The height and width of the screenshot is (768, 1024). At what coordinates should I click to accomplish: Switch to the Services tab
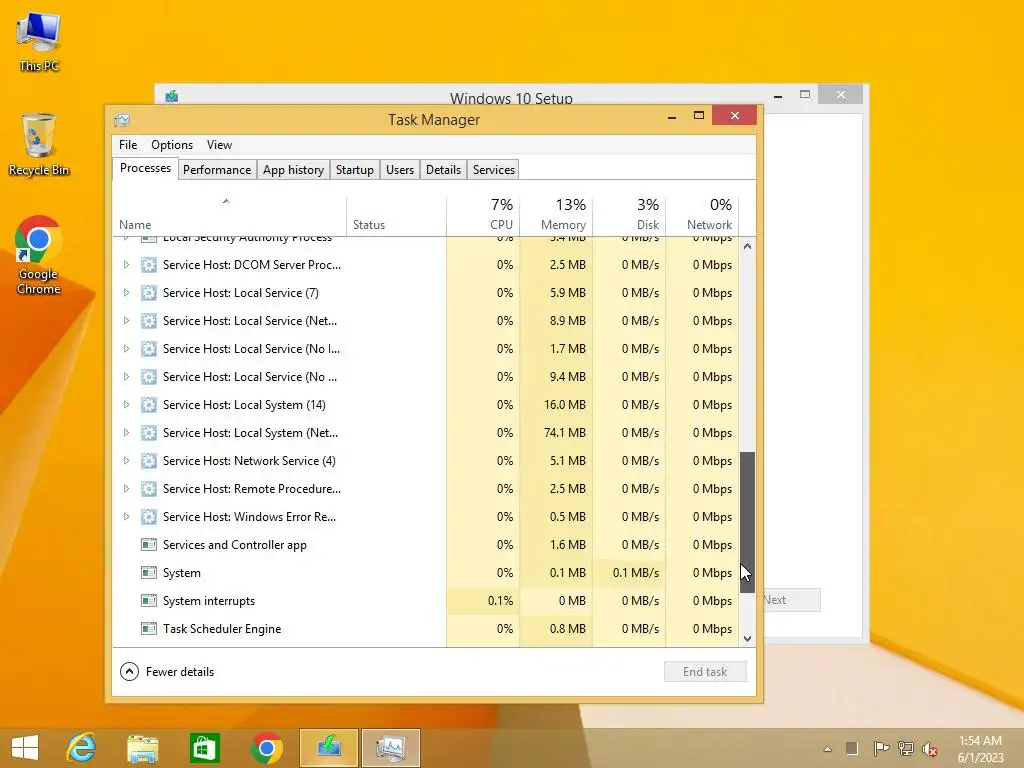pyautogui.click(x=494, y=170)
